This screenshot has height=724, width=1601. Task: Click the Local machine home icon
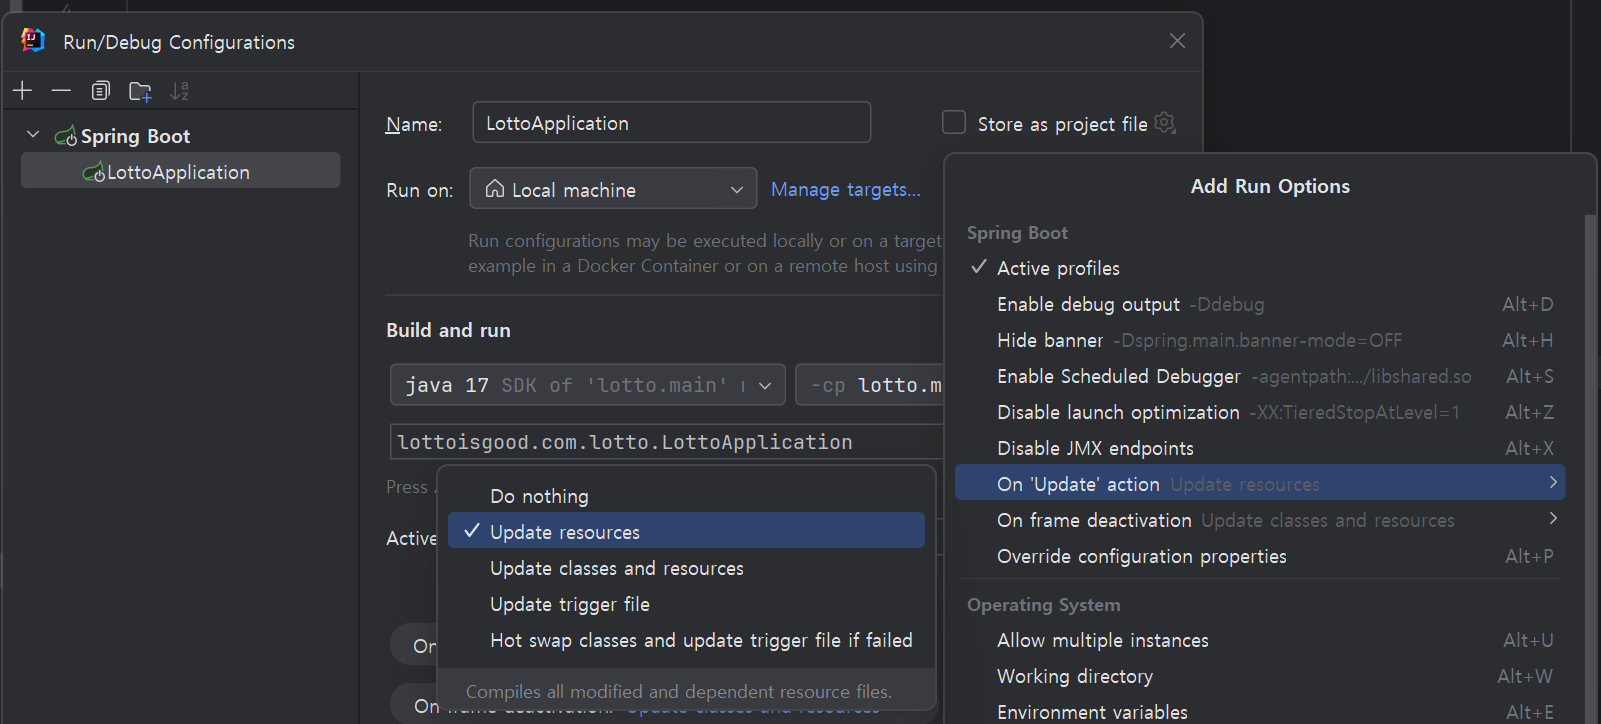pos(494,189)
